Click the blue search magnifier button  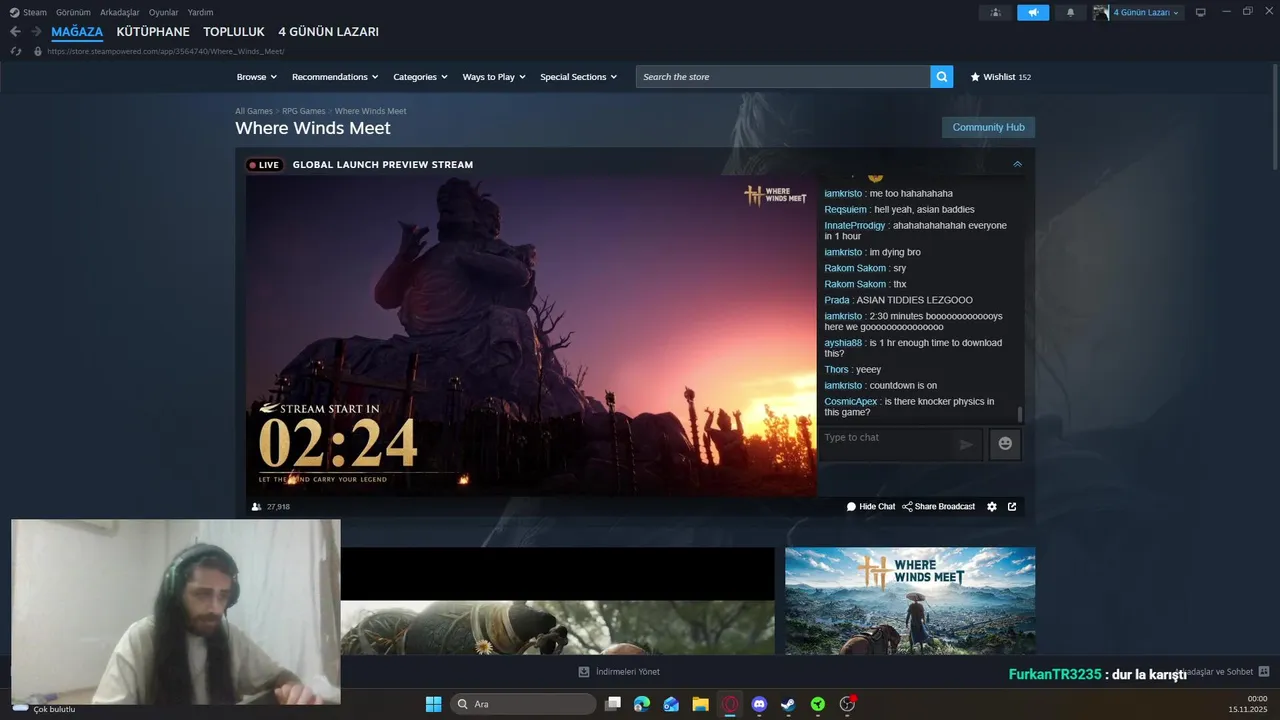(x=941, y=77)
